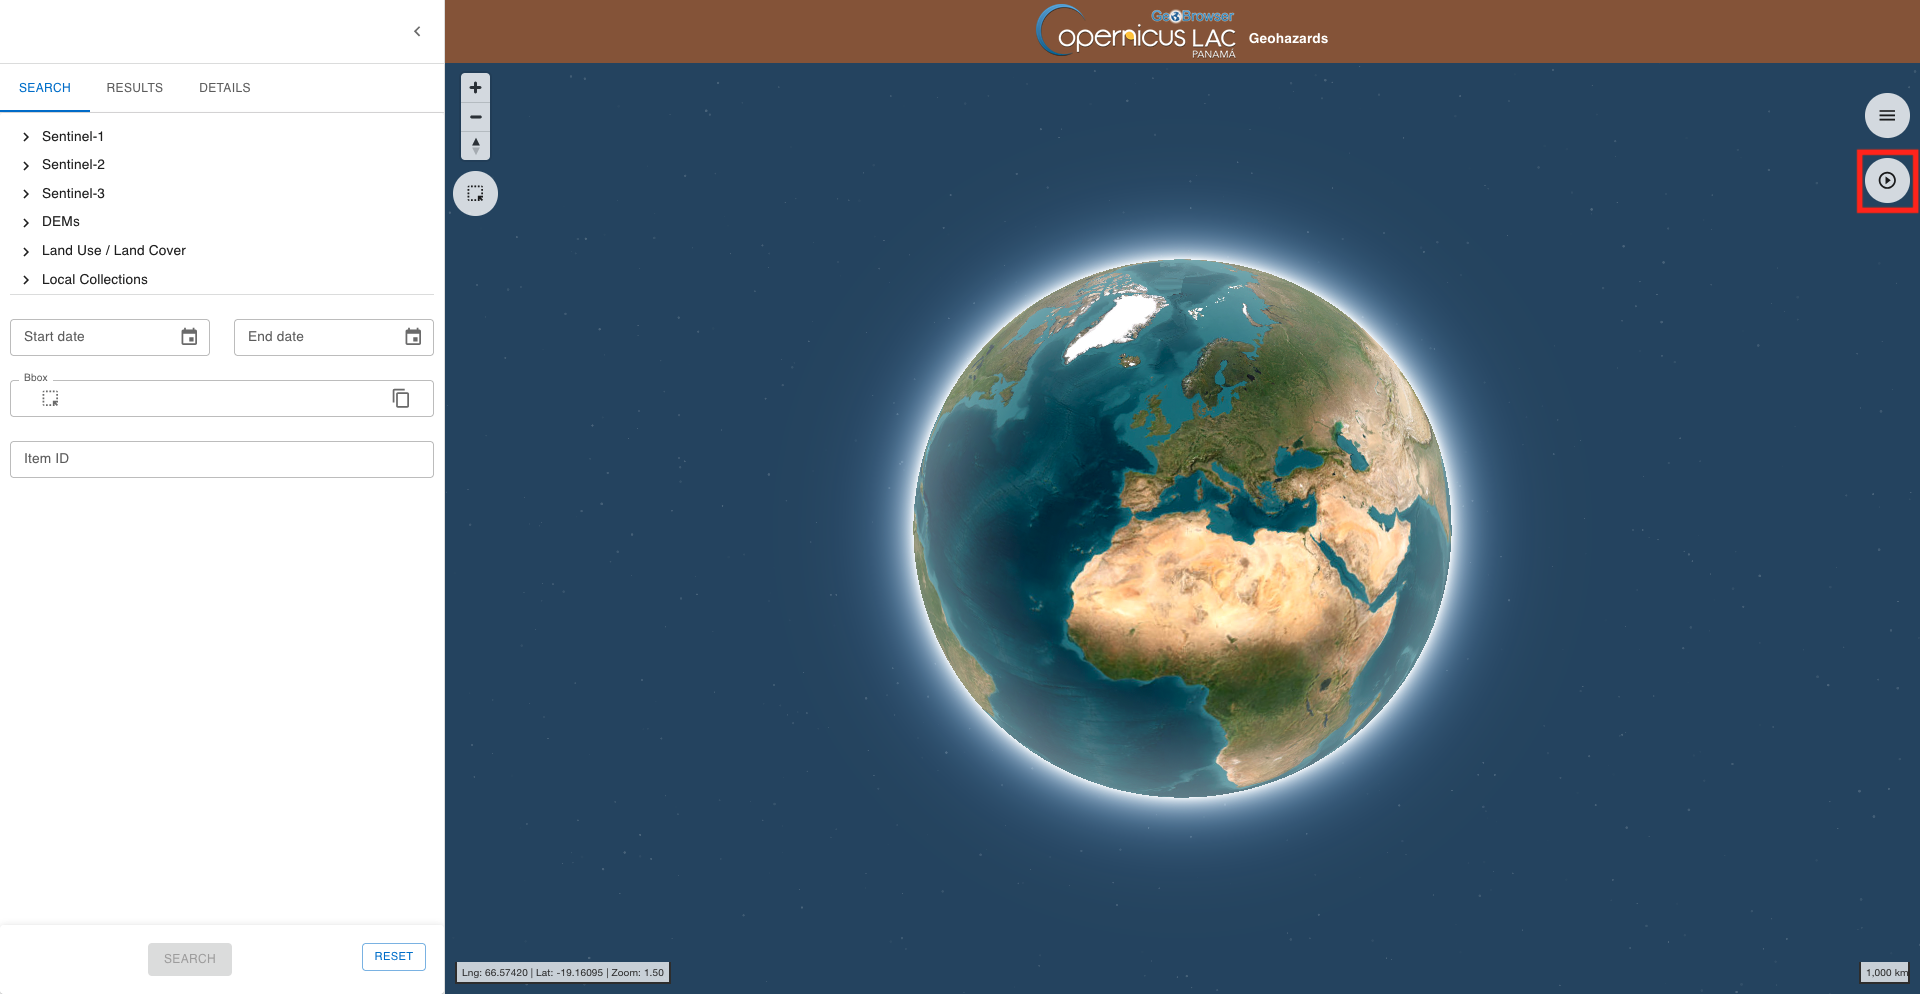This screenshot has height=994, width=1920.
Task: Zoom in on the map
Action: [476, 88]
